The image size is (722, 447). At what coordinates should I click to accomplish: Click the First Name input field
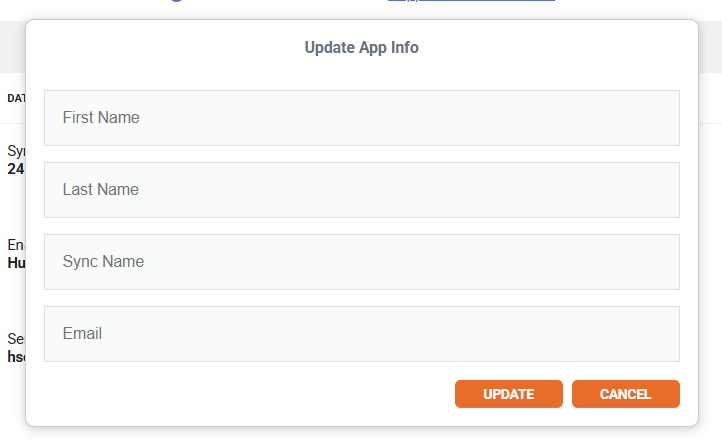(x=362, y=118)
